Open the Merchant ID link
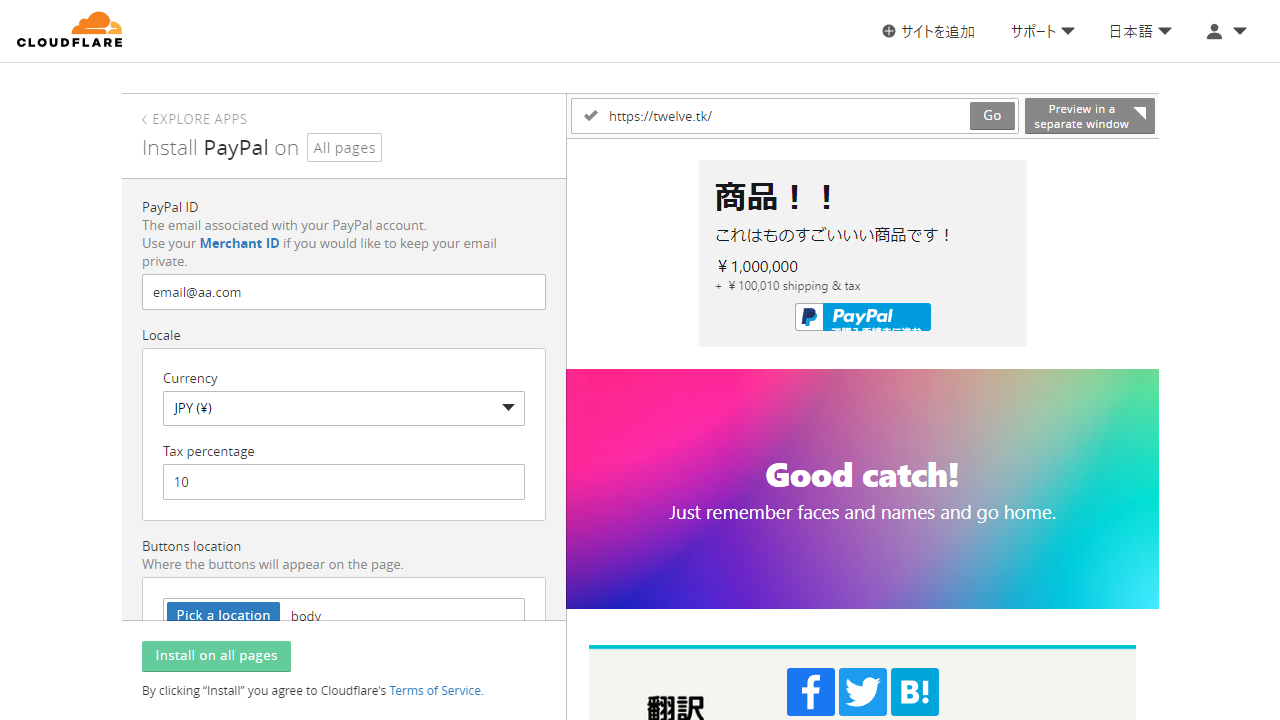1280x720 pixels. (239, 243)
